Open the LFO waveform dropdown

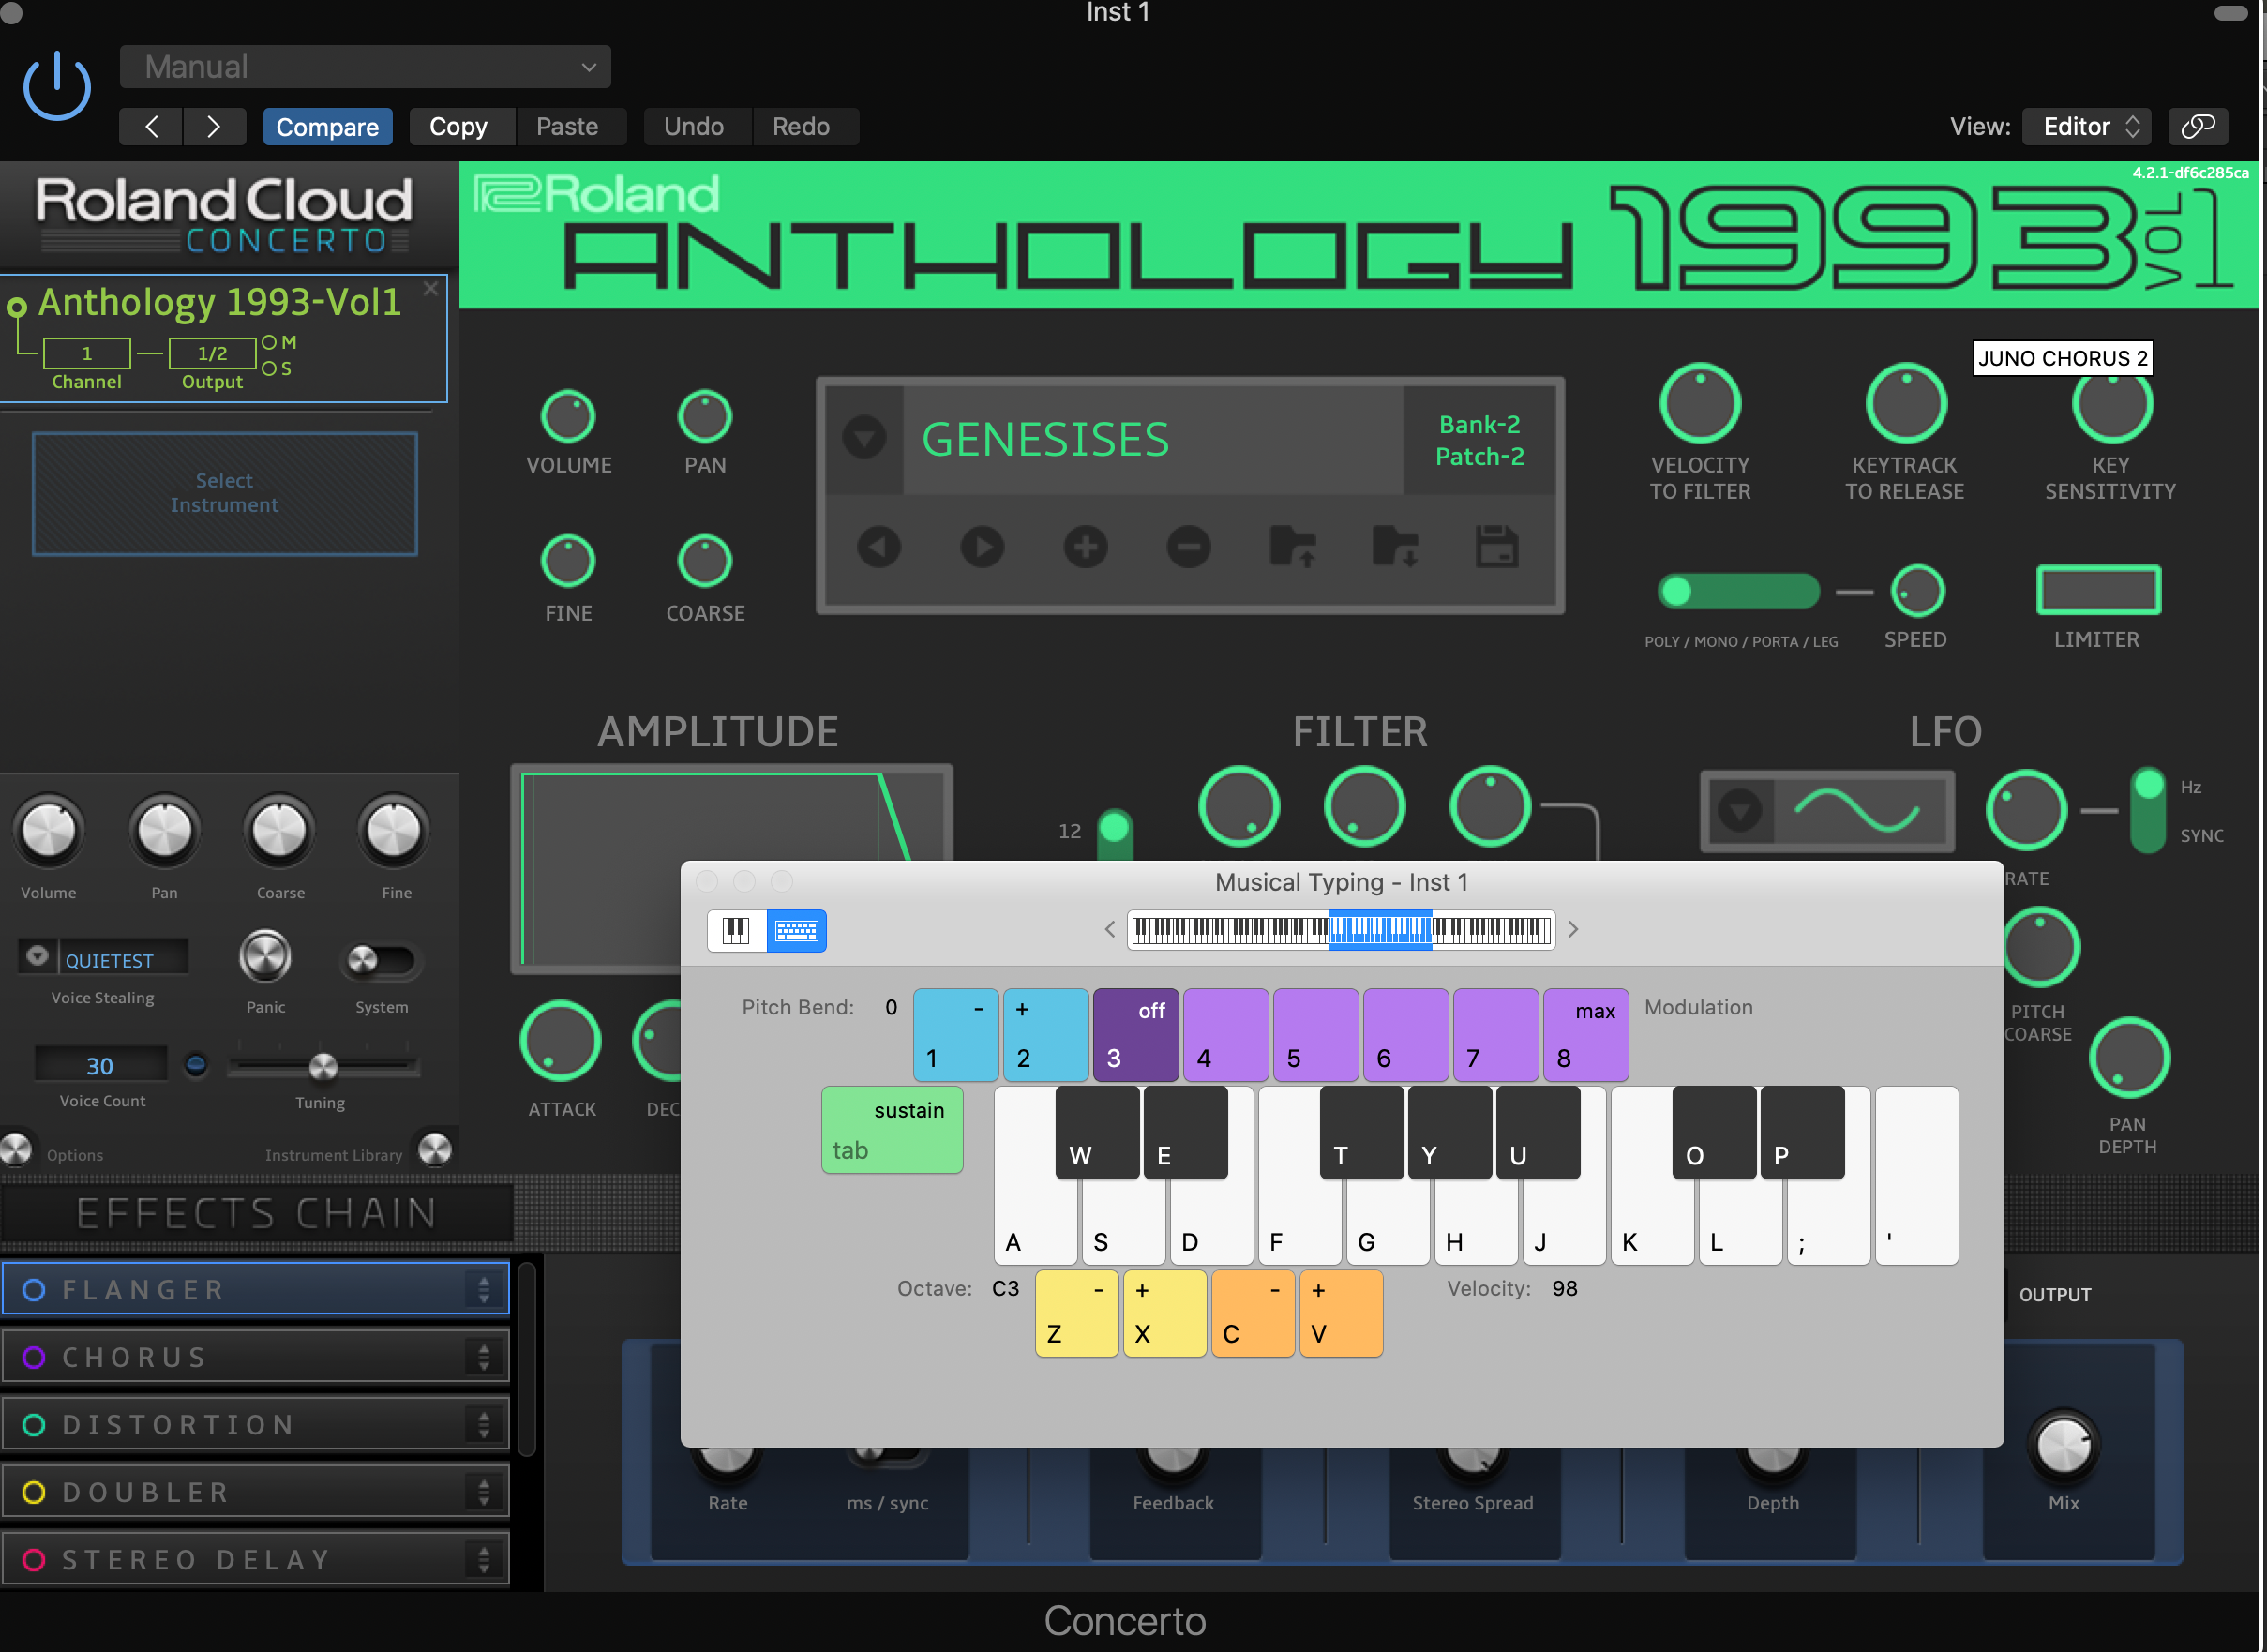click(x=1740, y=810)
